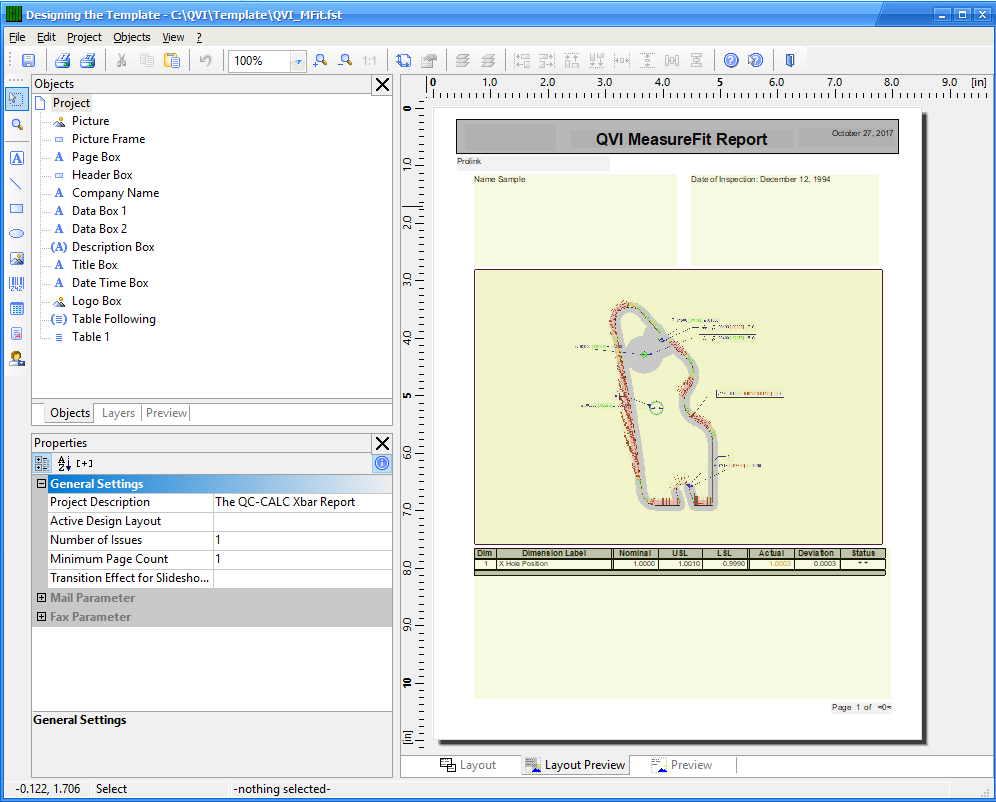Pick the Formatted Text tool
Image resolution: width=996 pixels, height=802 pixels.
(17, 334)
